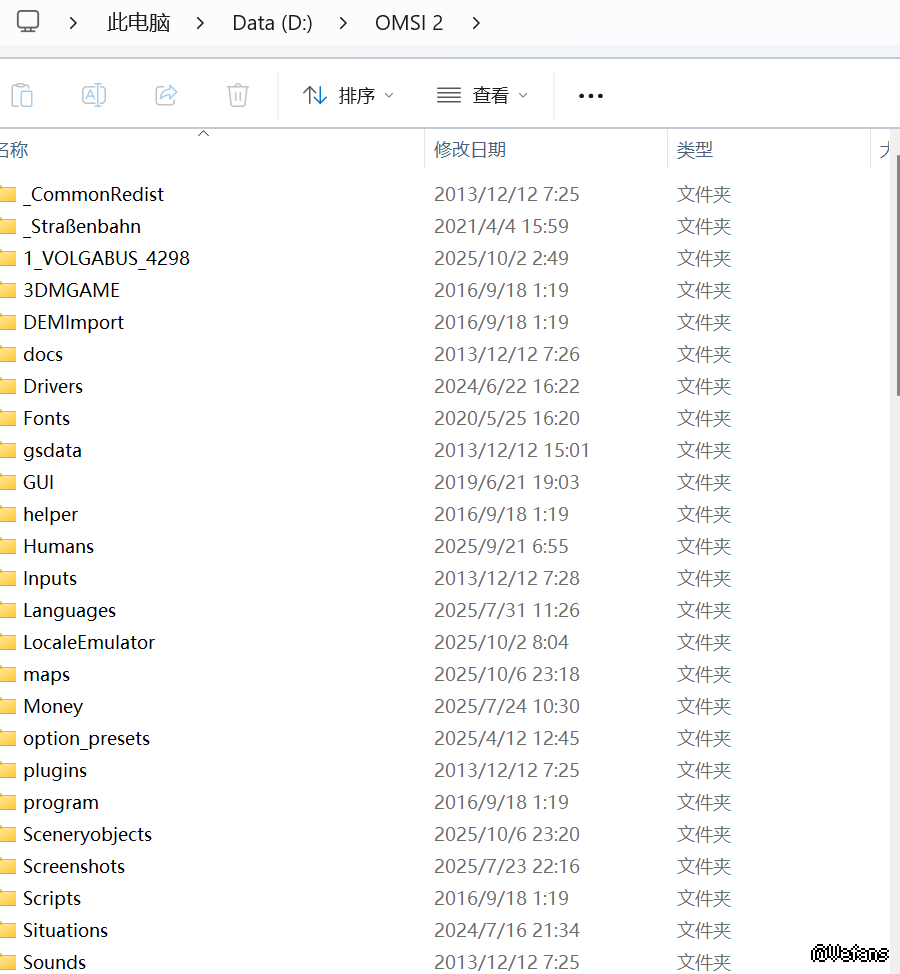Open the 排序 sort dropdown
This screenshot has height=974, width=900.
coord(348,96)
